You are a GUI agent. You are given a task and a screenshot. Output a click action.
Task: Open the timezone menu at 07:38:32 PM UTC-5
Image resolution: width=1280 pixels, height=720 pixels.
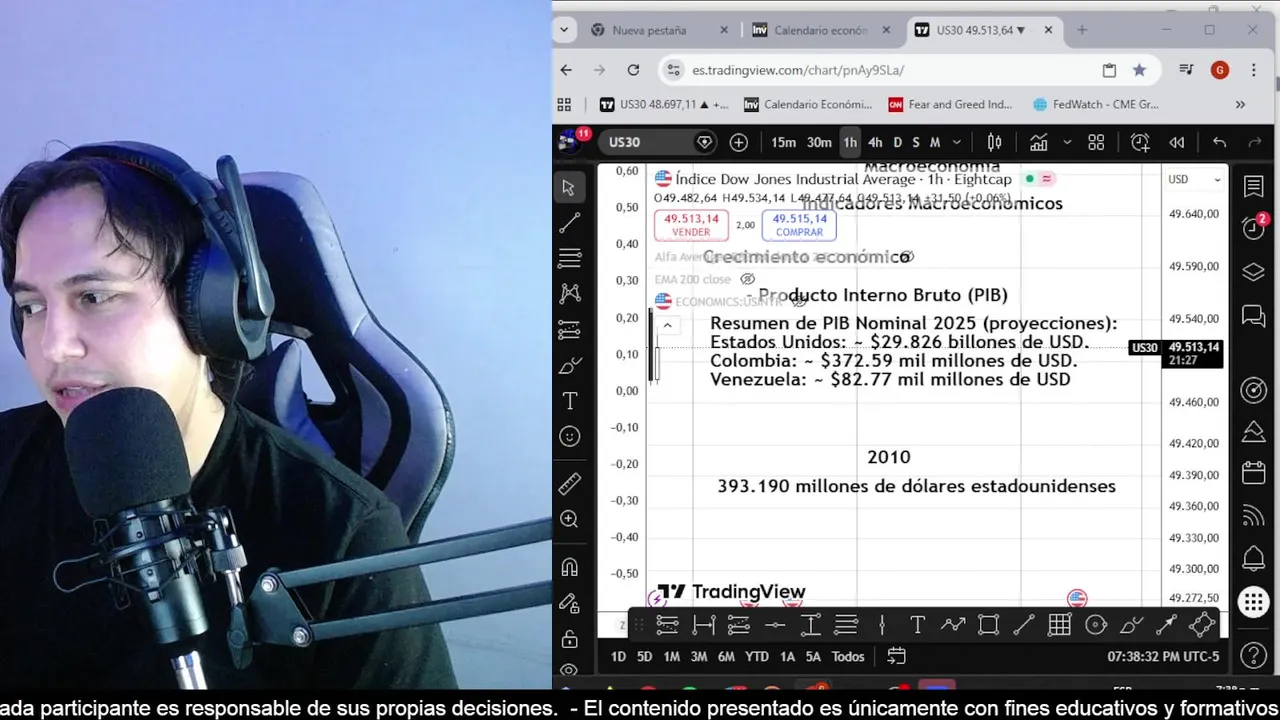1163,656
